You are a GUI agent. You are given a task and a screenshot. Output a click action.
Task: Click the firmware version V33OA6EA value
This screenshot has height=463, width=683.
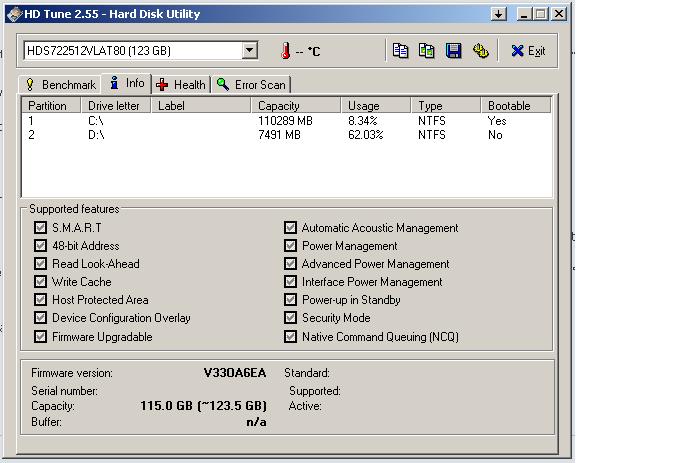click(x=235, y=373)
